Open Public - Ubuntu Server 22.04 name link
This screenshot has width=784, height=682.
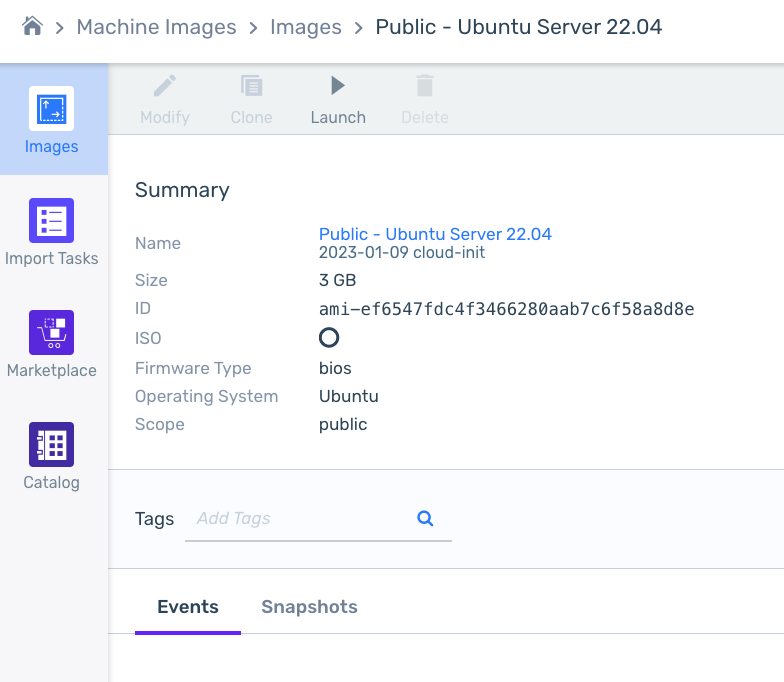coord(435,234)
